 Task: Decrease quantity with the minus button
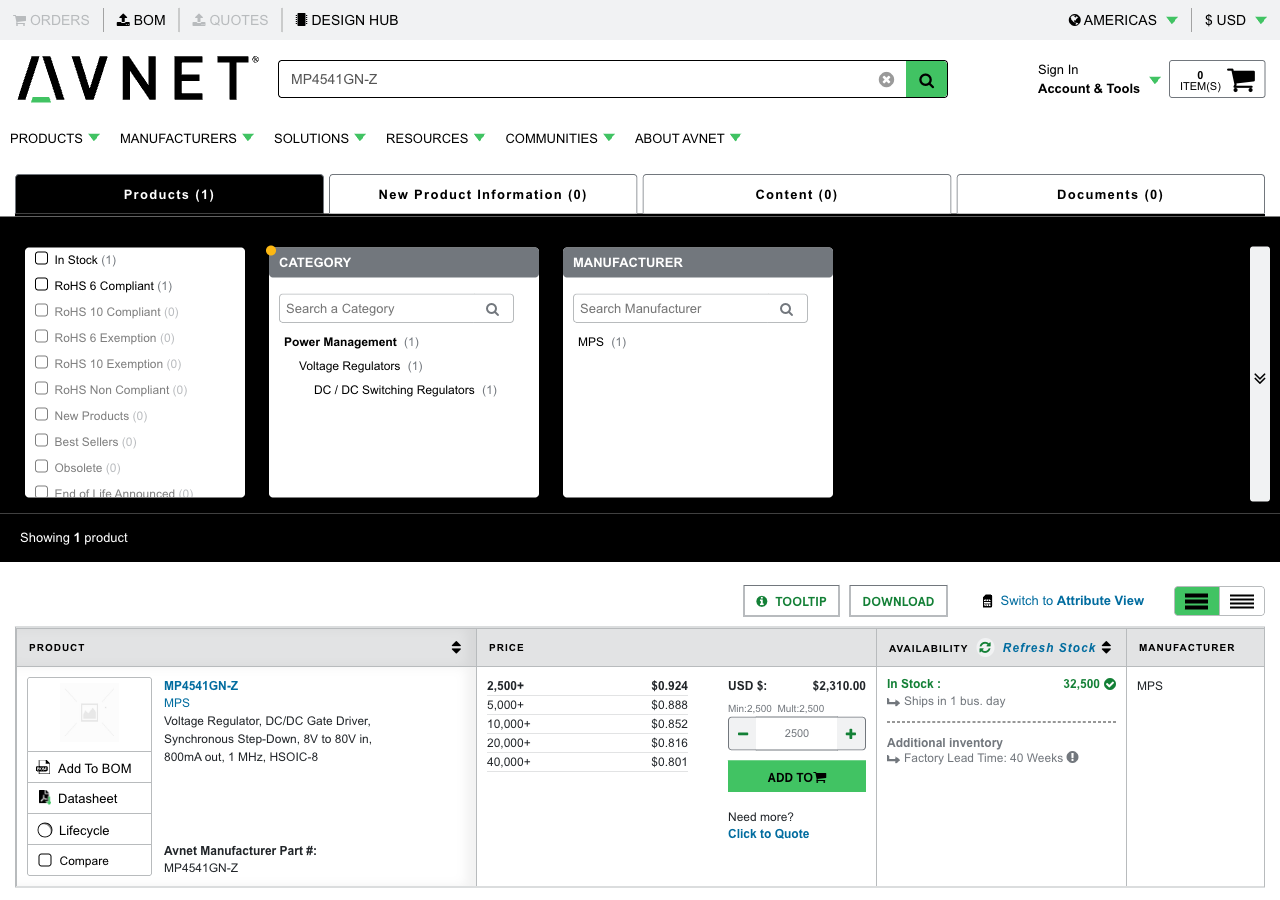coord(743,734)
